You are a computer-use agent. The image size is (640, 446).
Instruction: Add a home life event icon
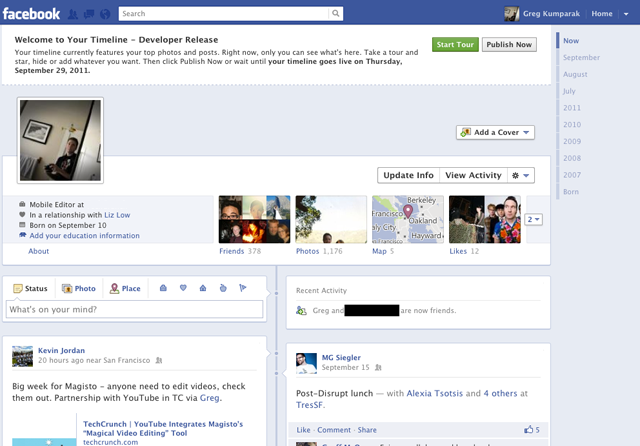tap(203, 288)
